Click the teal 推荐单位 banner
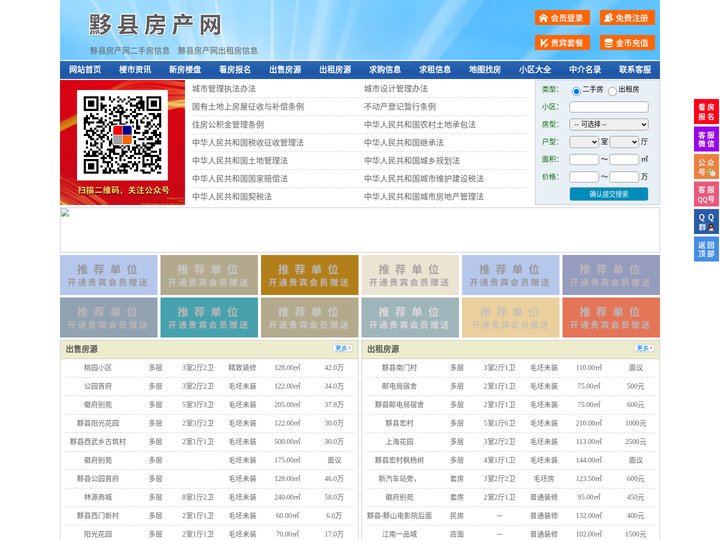The width and height of the screenshot is (720, 540). point(209,318)
